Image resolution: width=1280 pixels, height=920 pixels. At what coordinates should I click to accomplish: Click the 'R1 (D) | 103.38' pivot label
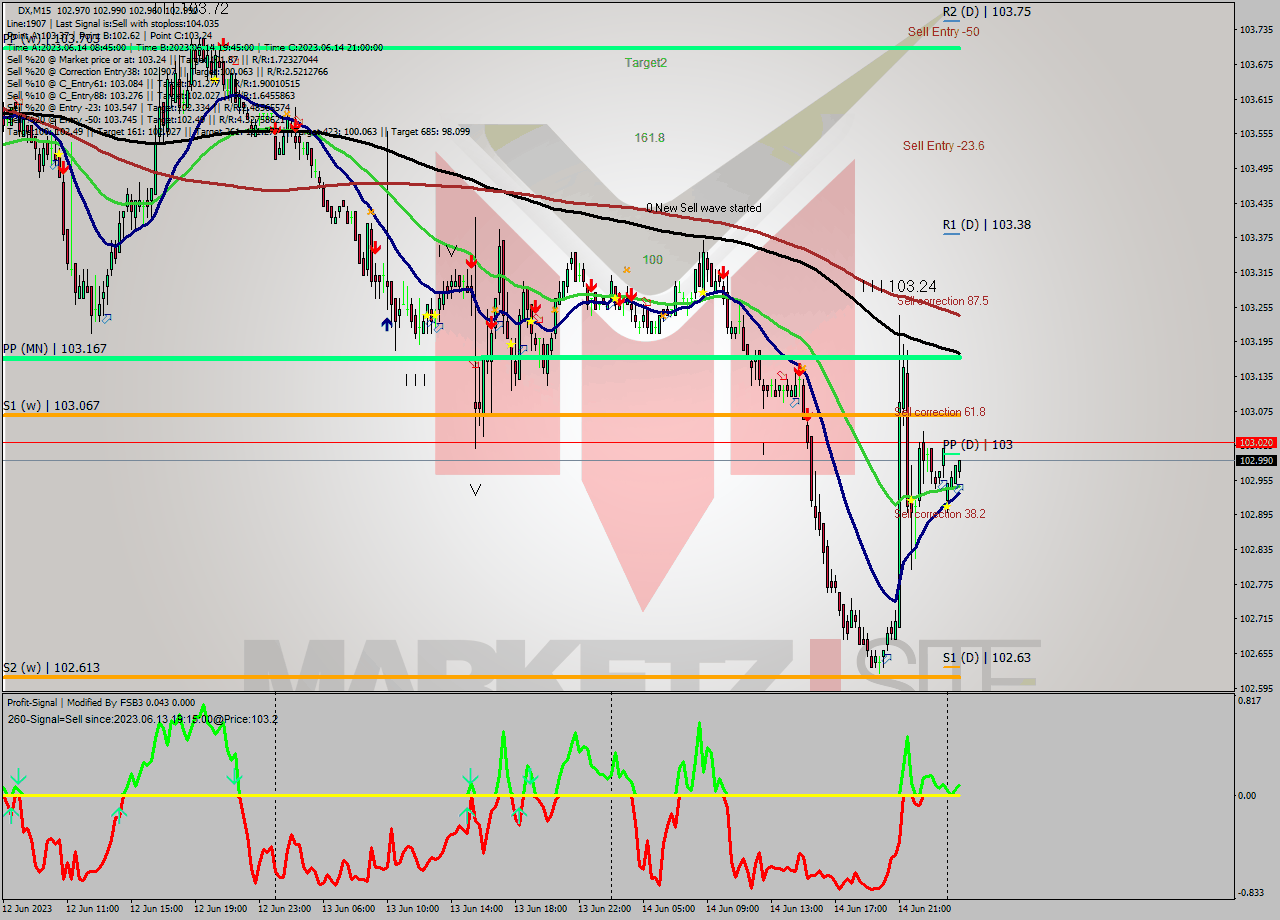987,225
